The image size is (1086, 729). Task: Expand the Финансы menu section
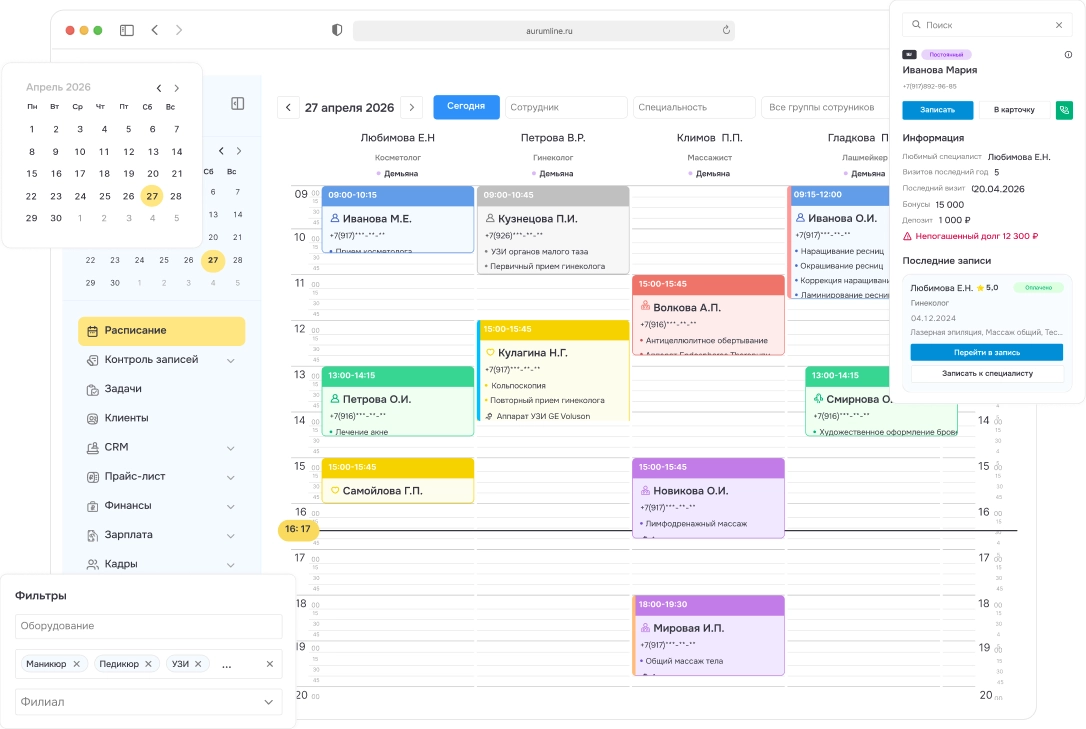click(x=231, y=506)
